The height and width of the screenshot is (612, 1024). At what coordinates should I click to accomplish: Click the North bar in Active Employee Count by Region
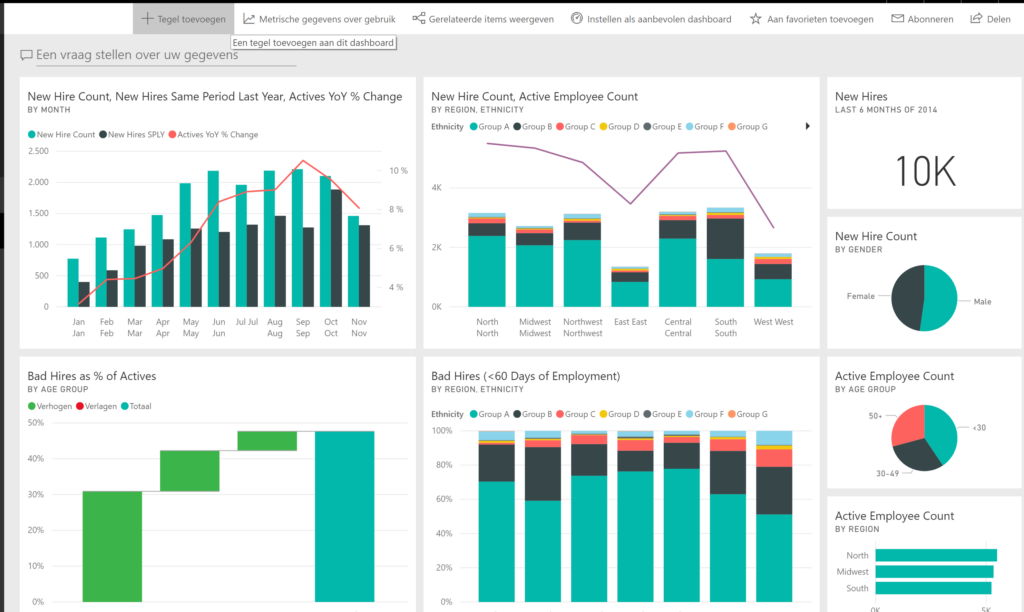[936, 555]
